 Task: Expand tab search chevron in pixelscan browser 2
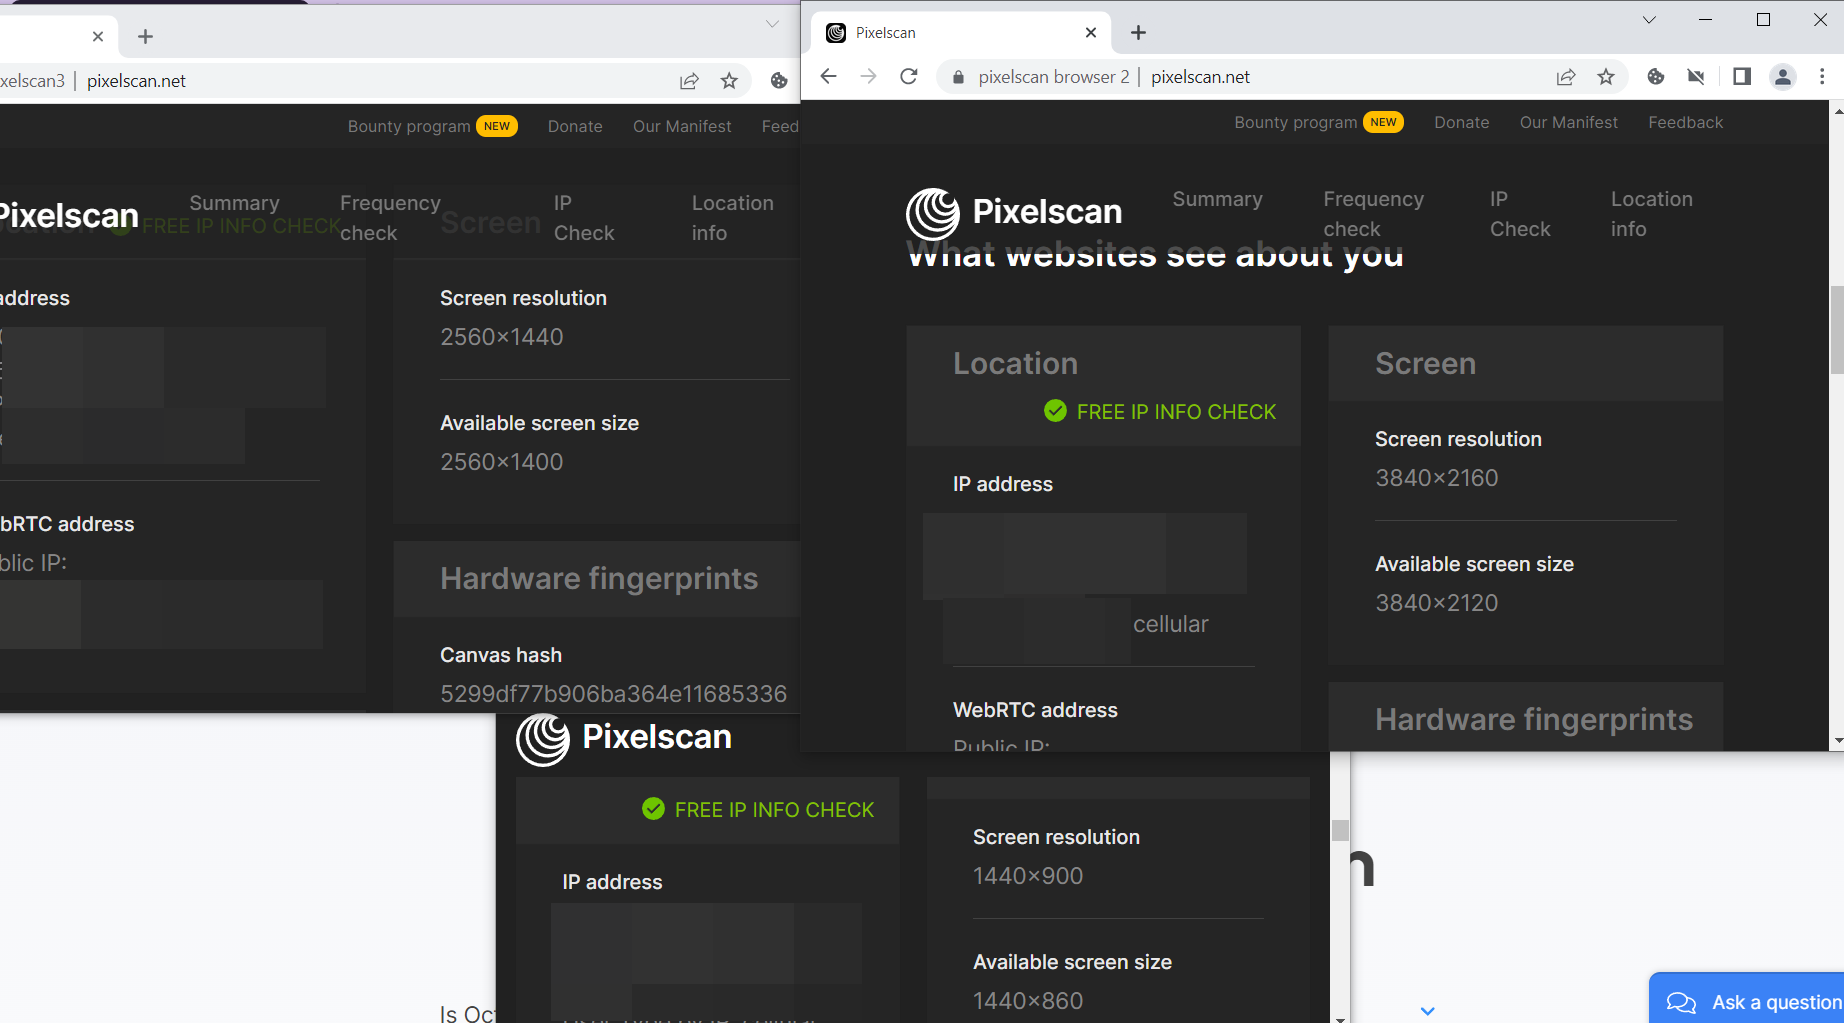1649,20
